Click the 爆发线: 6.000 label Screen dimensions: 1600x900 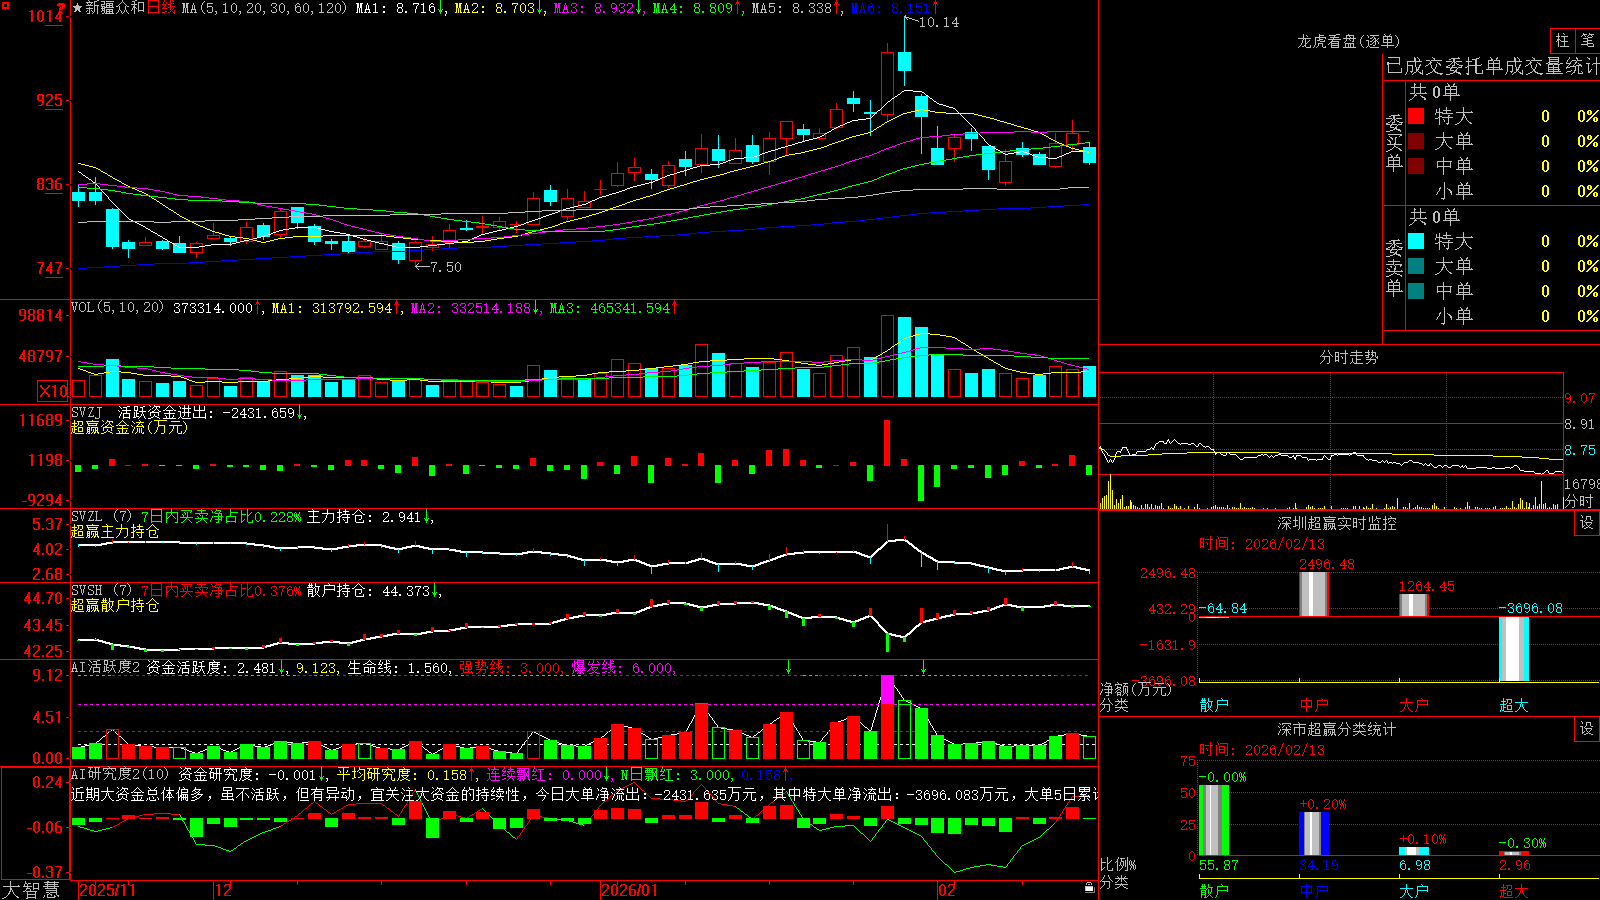[x=622, y=667]
